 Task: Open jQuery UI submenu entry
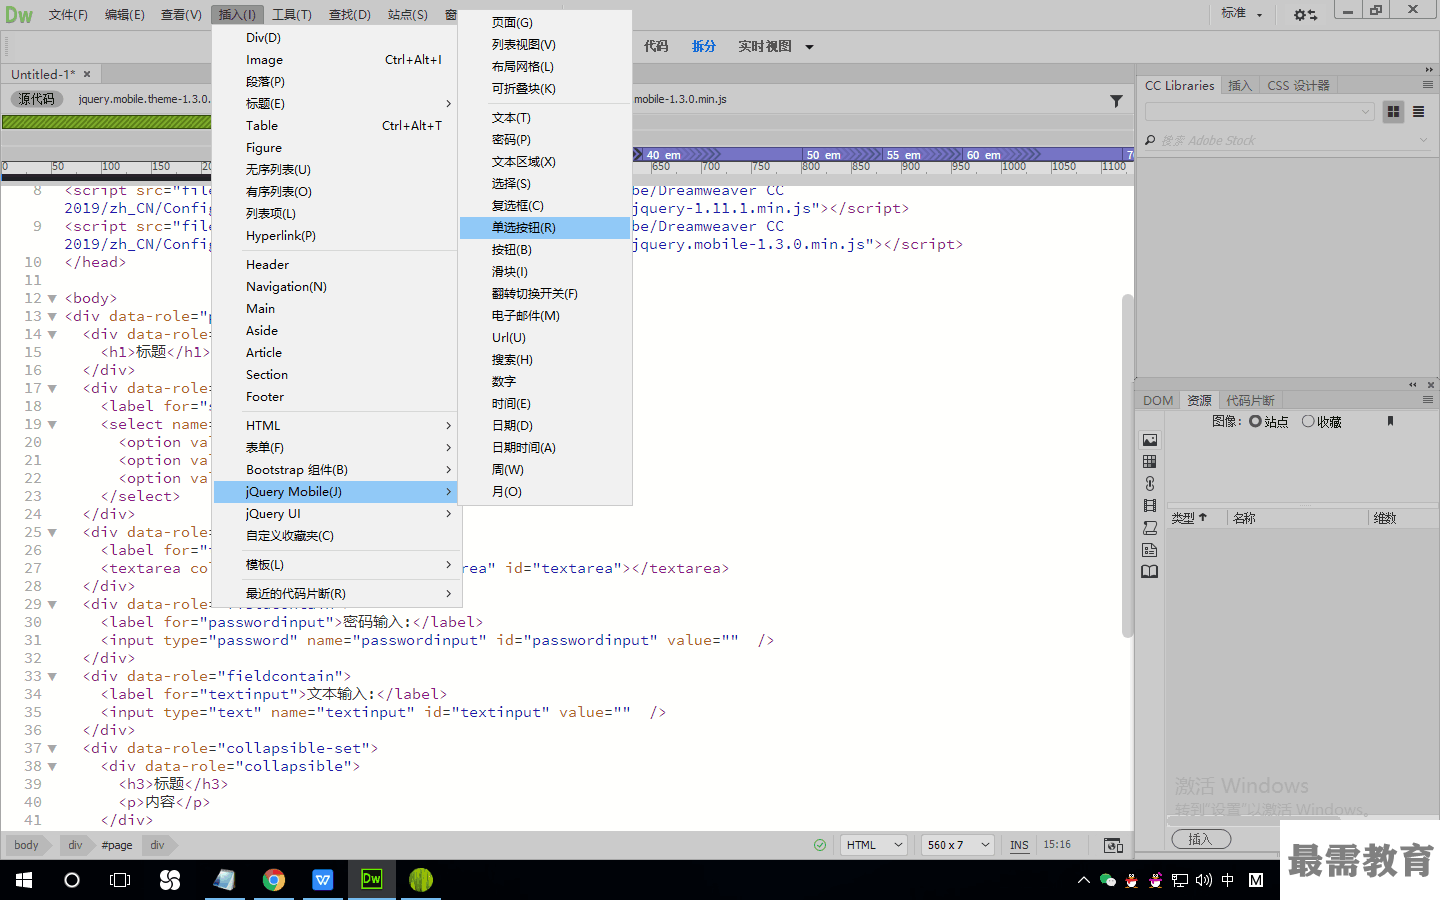334,513
